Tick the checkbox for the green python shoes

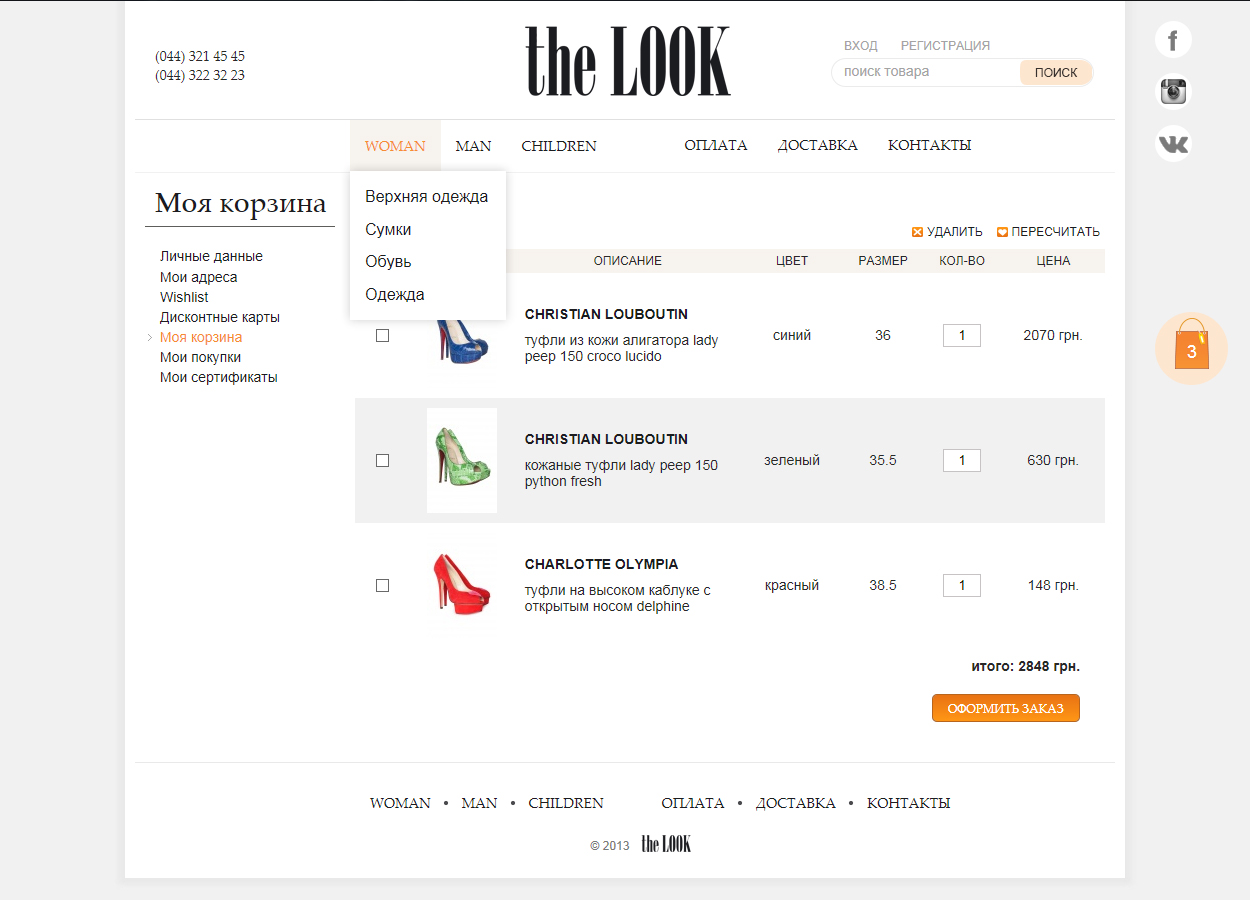point(382,461)
